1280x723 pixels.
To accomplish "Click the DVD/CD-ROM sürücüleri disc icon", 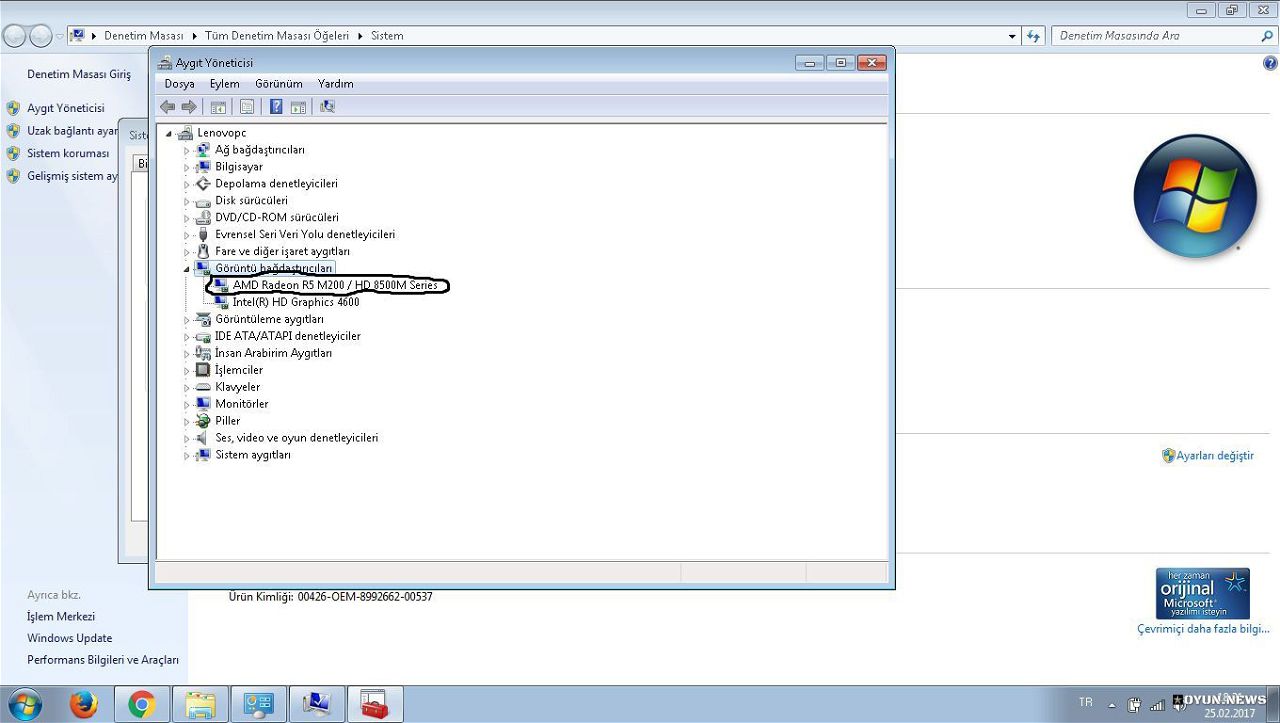I will pyautogui.click(x=203, y=217).
